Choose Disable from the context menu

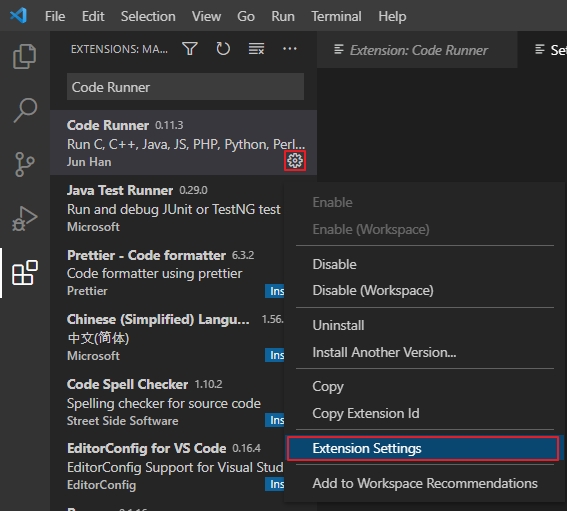(x=425, y=264)
